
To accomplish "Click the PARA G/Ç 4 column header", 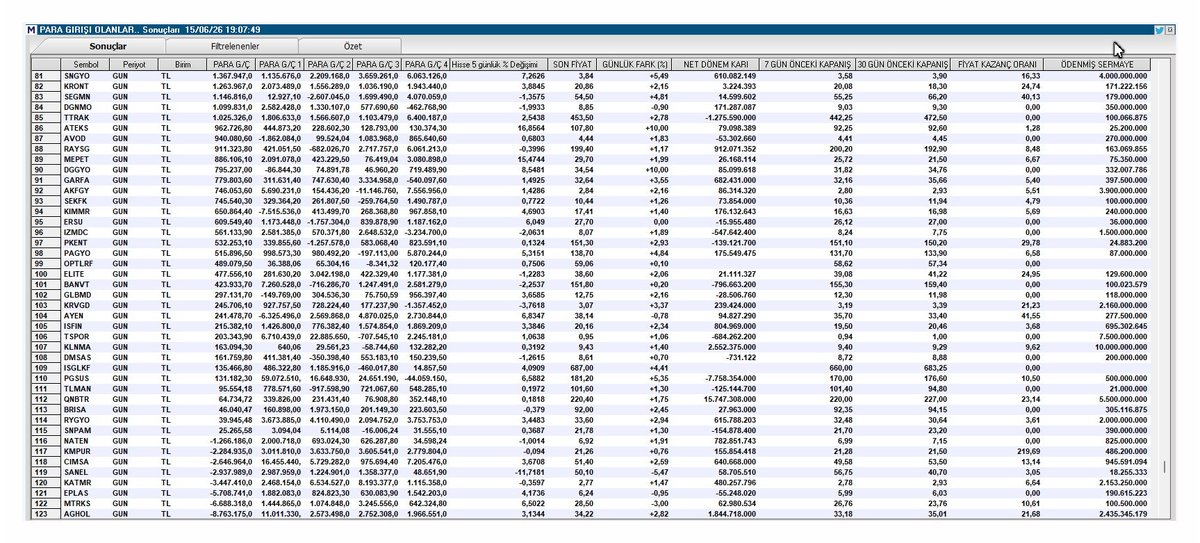I will pos(427,64).
